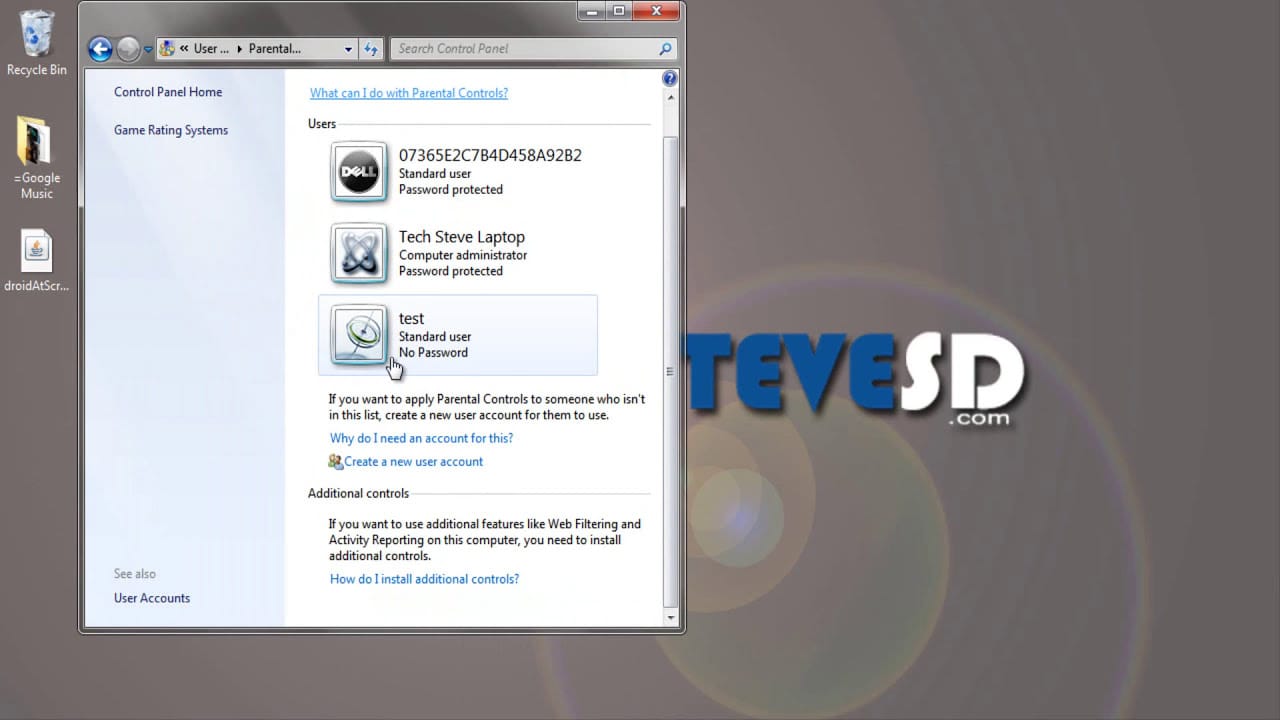Click the Refresh icon beside address bar
The image size is (1280, 720).
[x=371, y=48]
